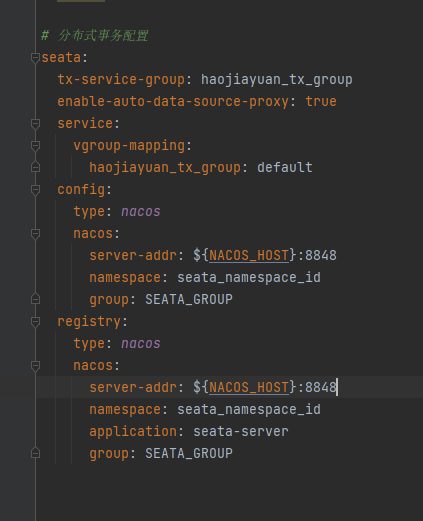Fold the vgroup-mapping section
Image resolution: width=423 pixels, height=521 pixels.
click(x=35, y=146)
